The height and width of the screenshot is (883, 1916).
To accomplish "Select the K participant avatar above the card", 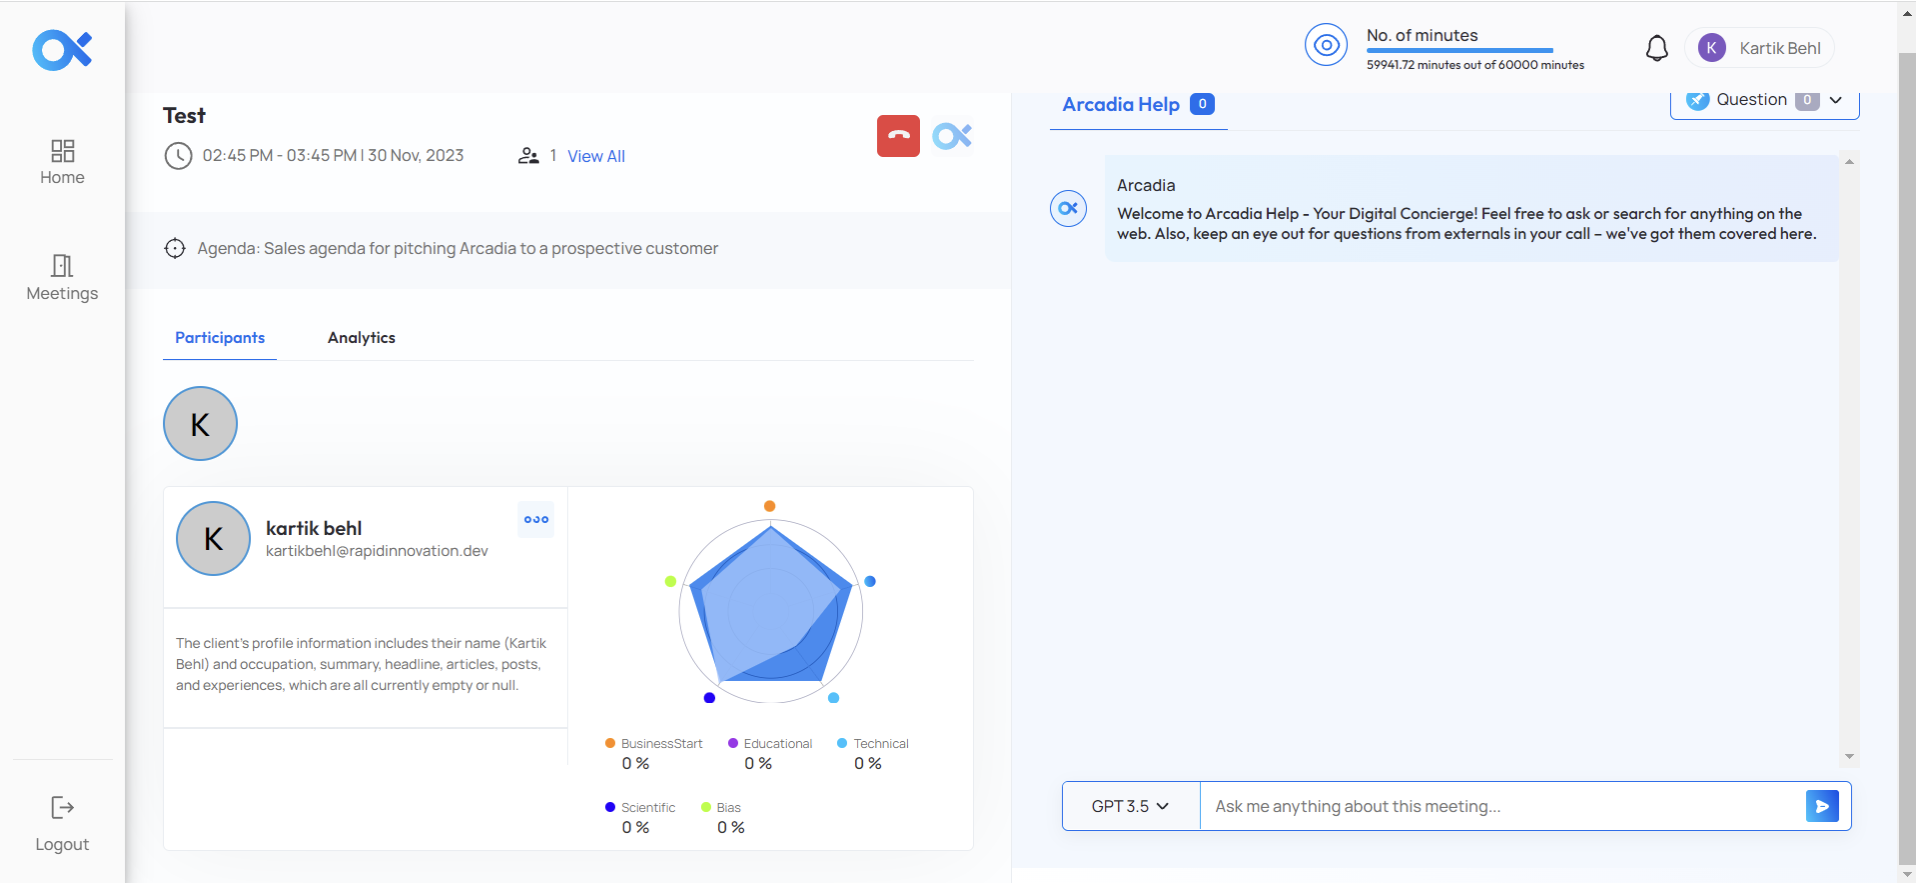I will pos(200,424).
